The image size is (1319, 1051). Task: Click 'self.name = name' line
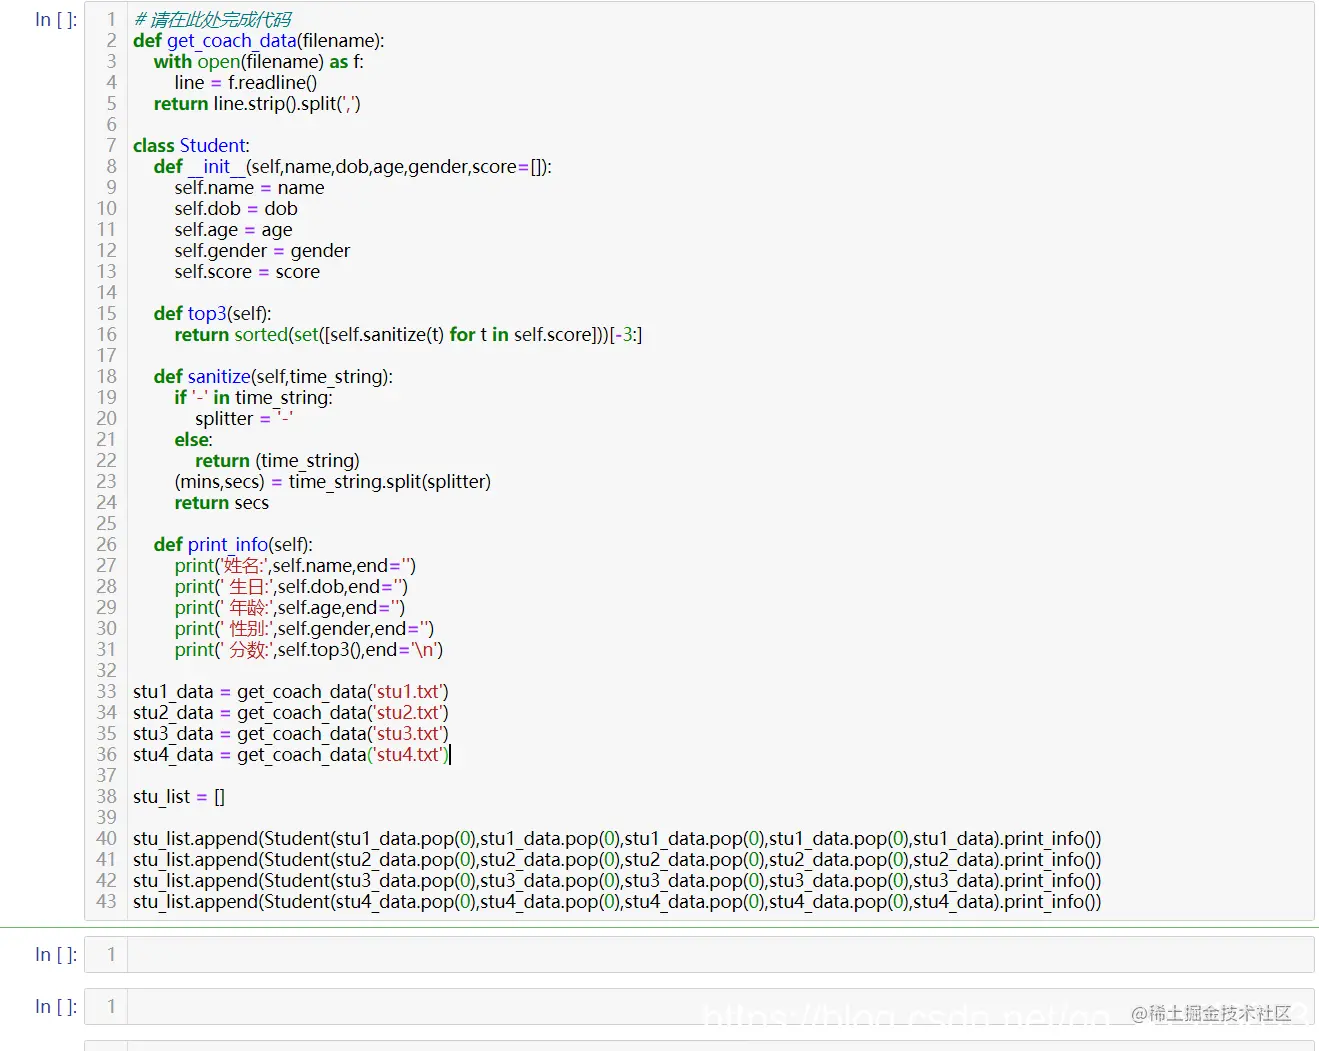point(249,187)
